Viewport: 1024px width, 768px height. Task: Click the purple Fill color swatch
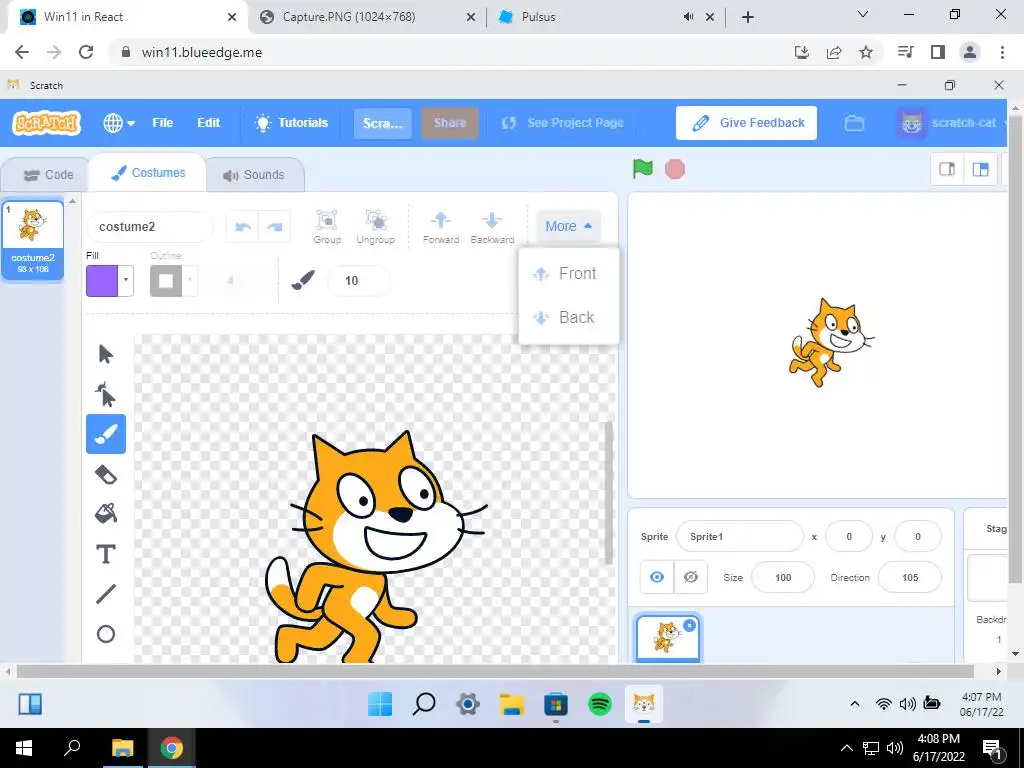102,281
